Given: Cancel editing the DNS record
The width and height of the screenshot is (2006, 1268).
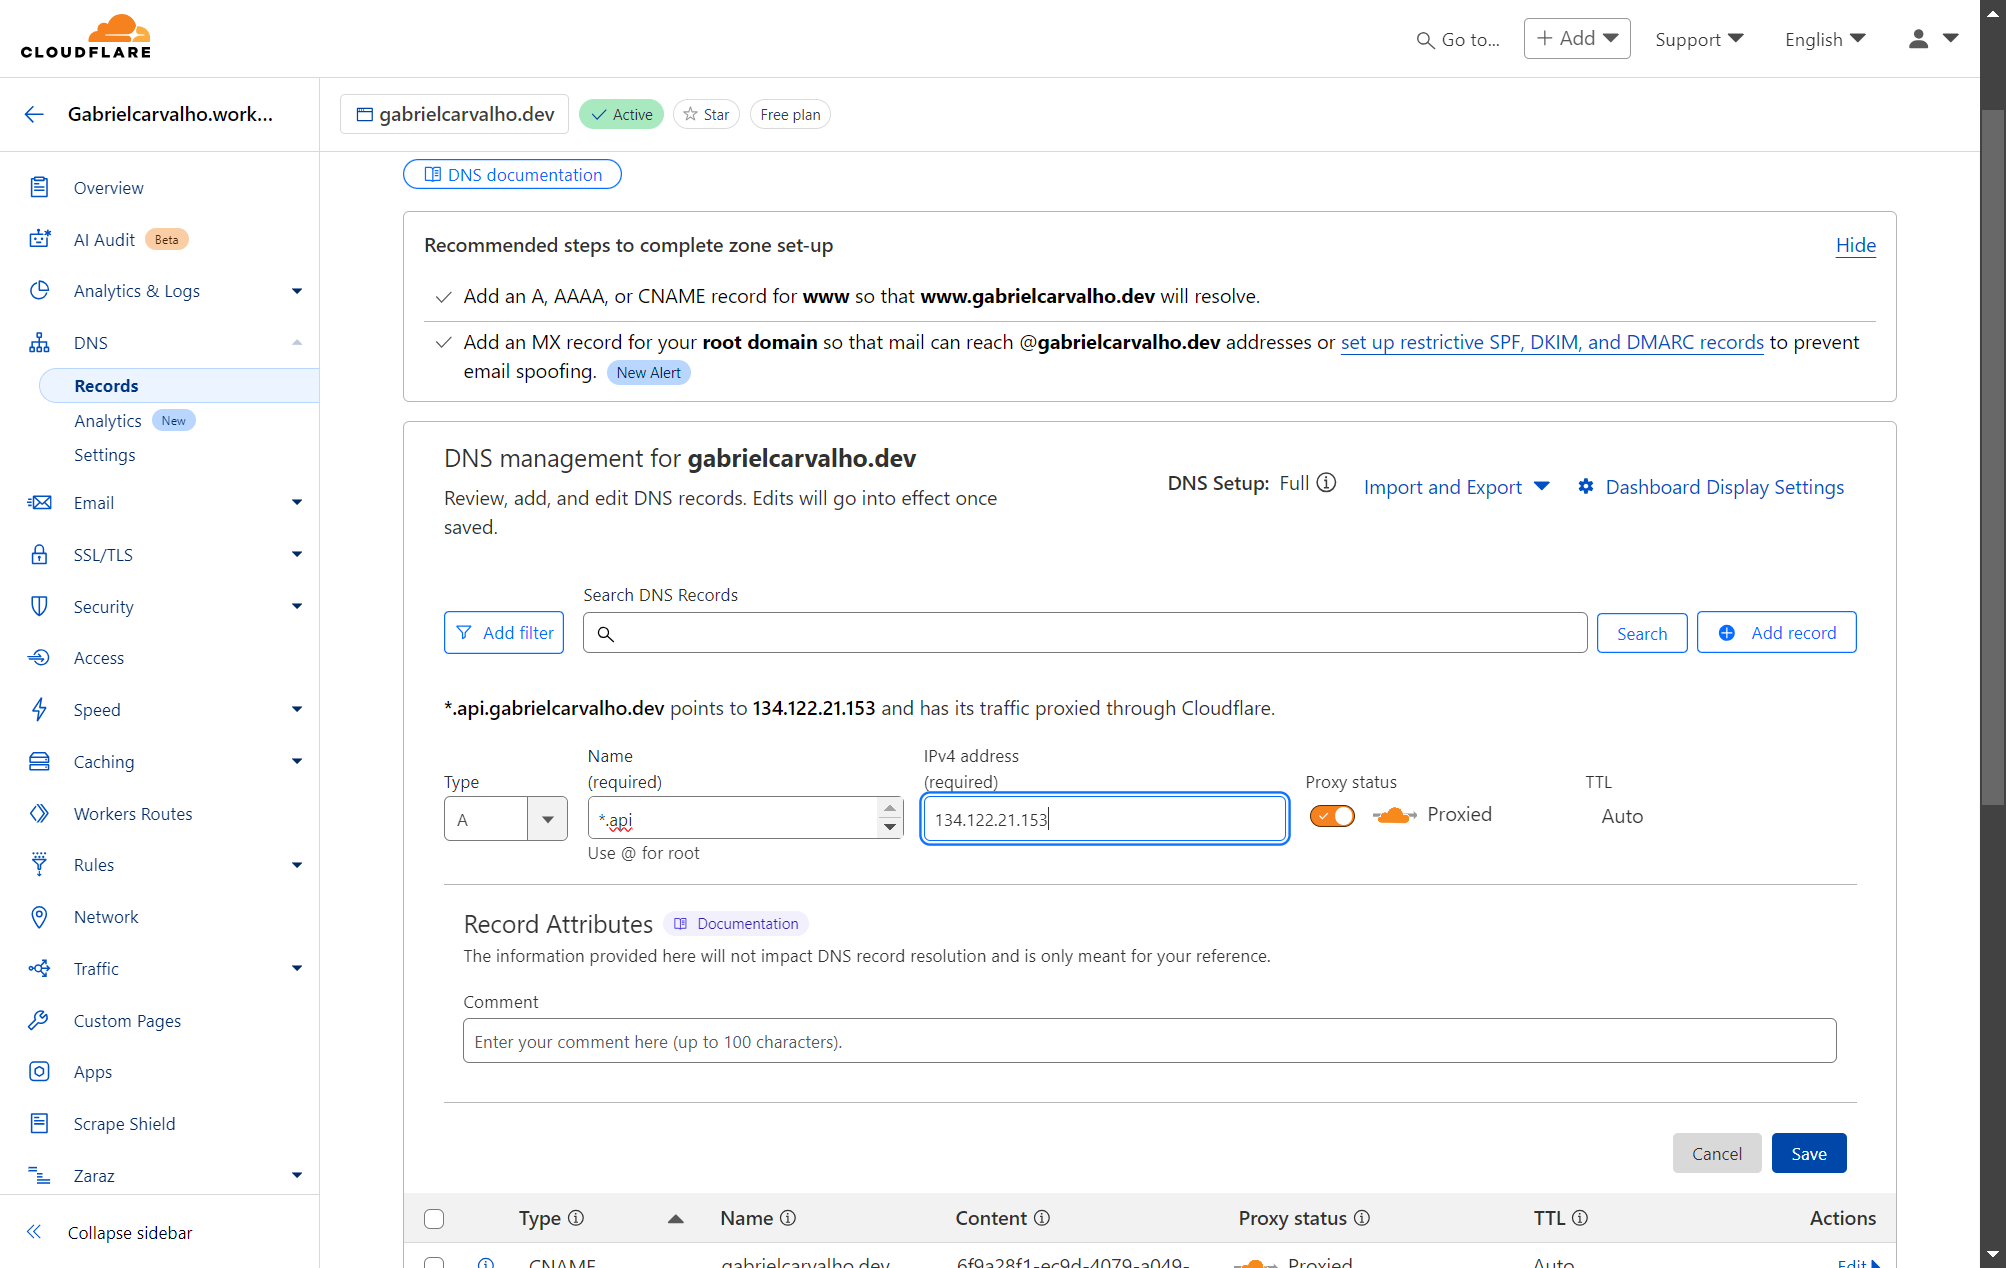Looking at the screenshot, I should [1717, 1153].
